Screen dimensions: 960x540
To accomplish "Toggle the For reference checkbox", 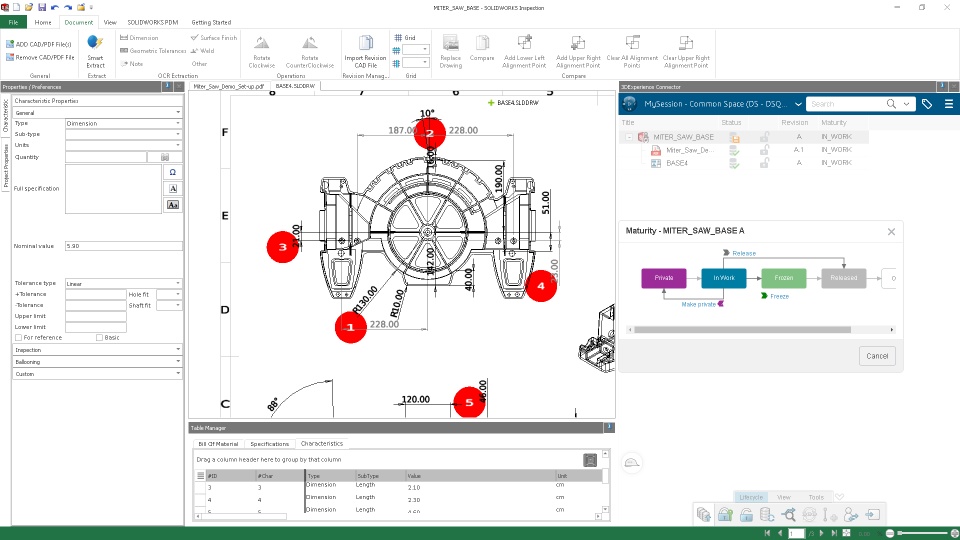I will (18, 337).
